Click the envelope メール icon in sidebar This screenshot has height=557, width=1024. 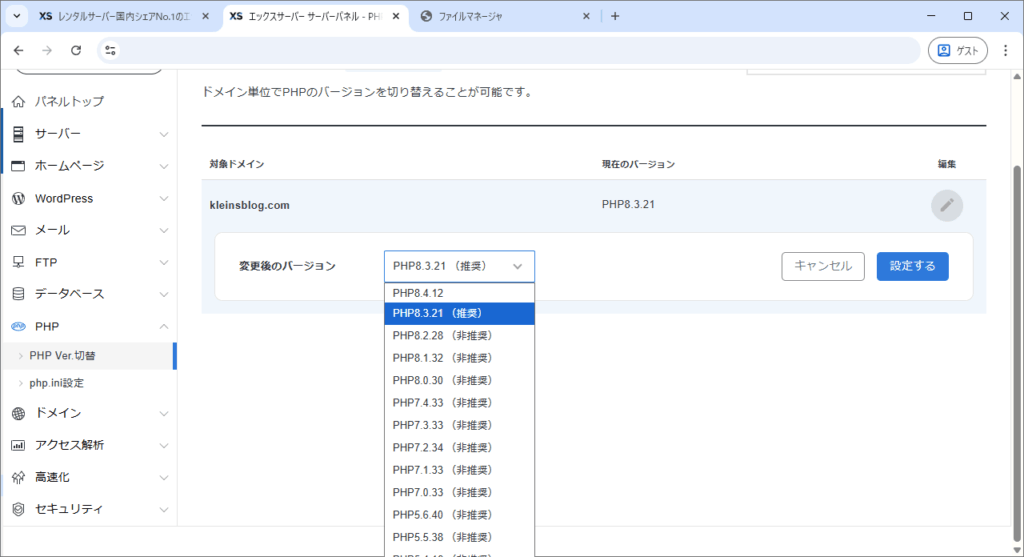click(18, 230)
